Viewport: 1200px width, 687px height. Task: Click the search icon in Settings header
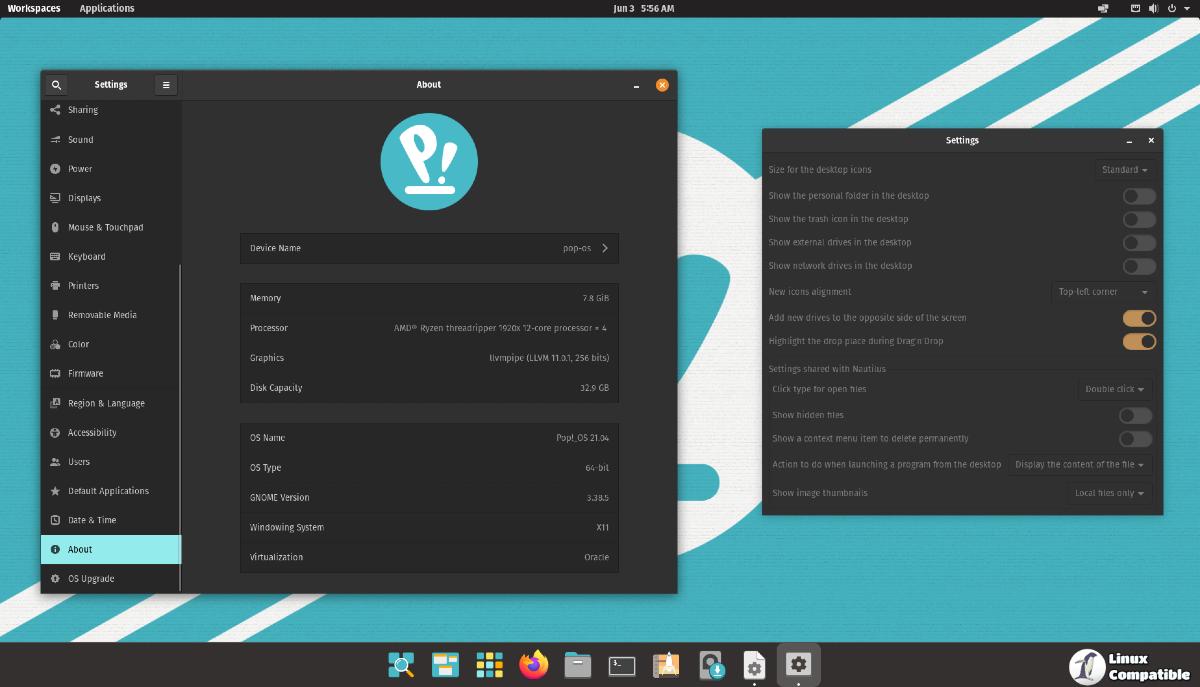click(x=56, y=85)
